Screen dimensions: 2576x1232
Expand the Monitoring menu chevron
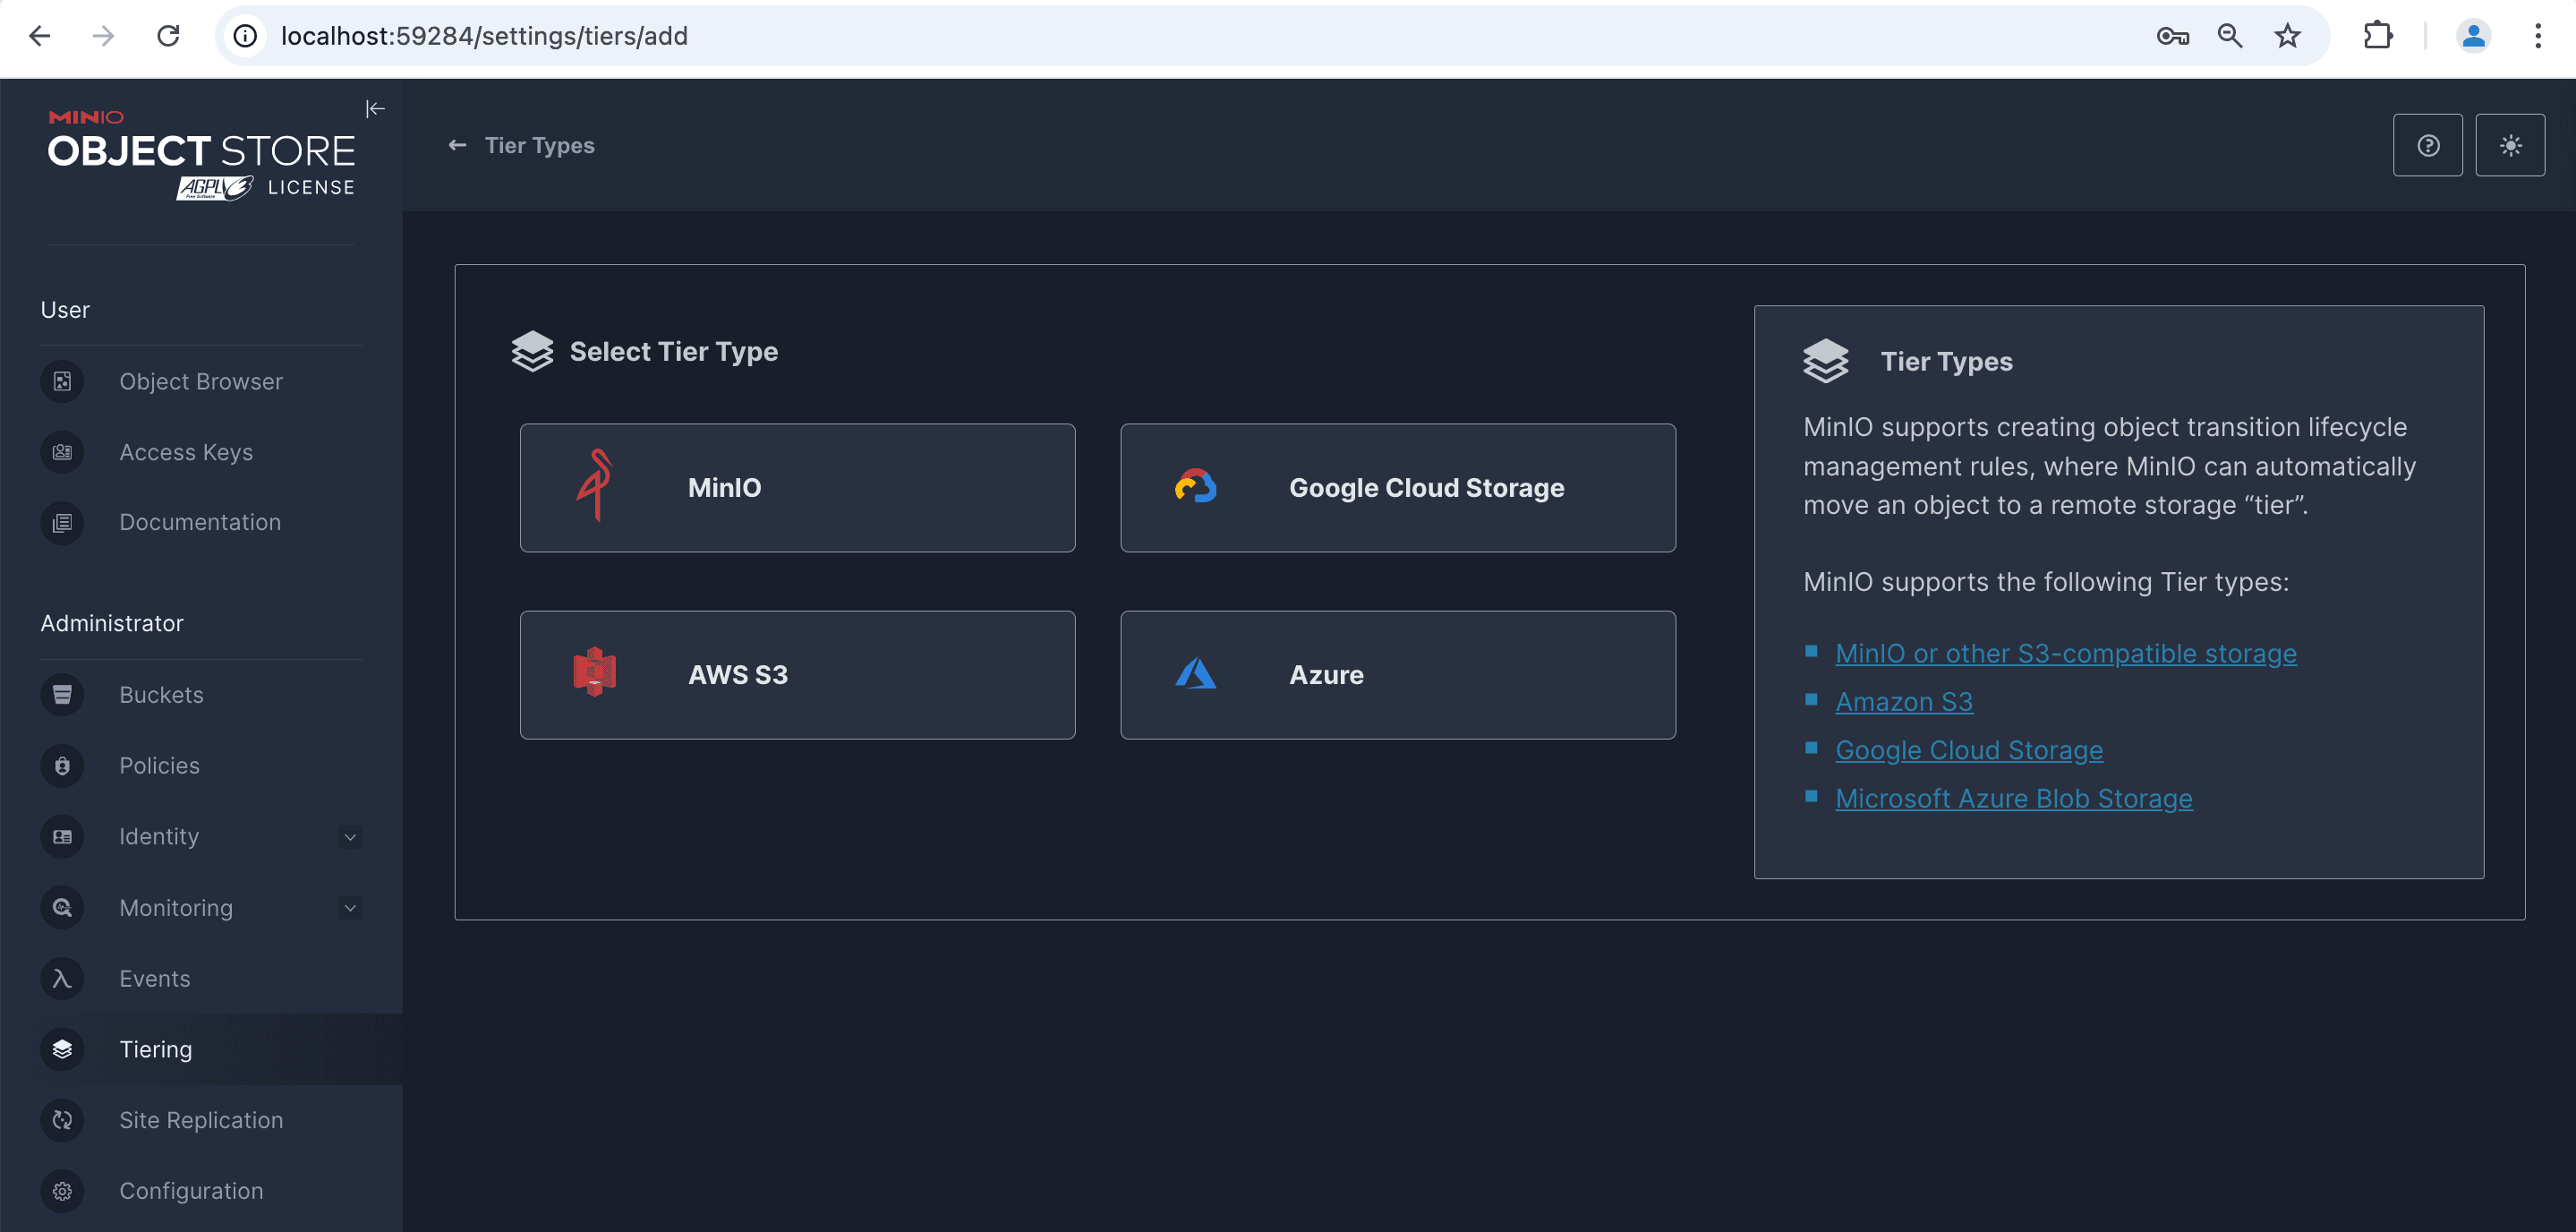click(x=350, y=908)
